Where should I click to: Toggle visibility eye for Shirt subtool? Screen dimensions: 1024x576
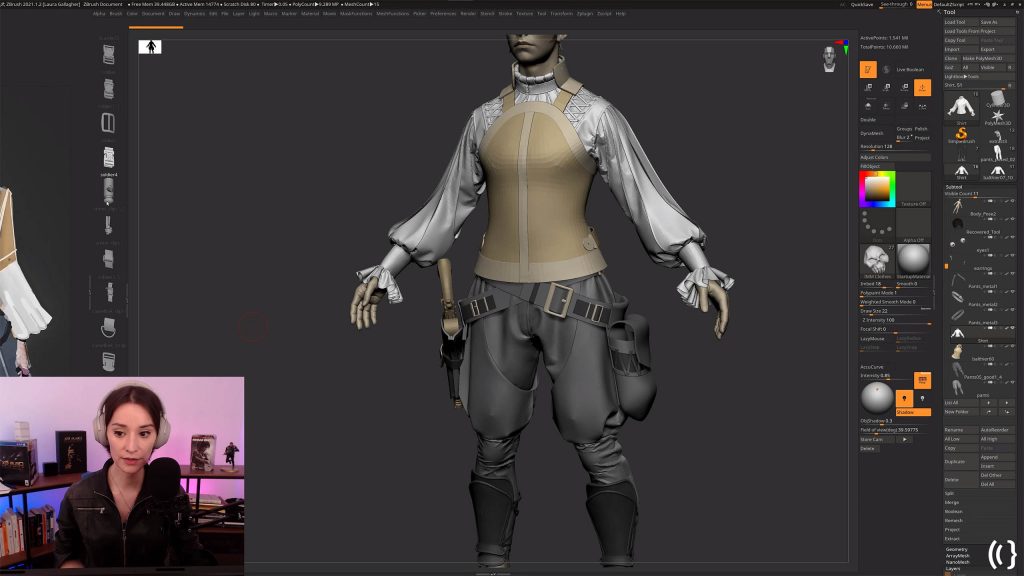(x=1012, y=328)
